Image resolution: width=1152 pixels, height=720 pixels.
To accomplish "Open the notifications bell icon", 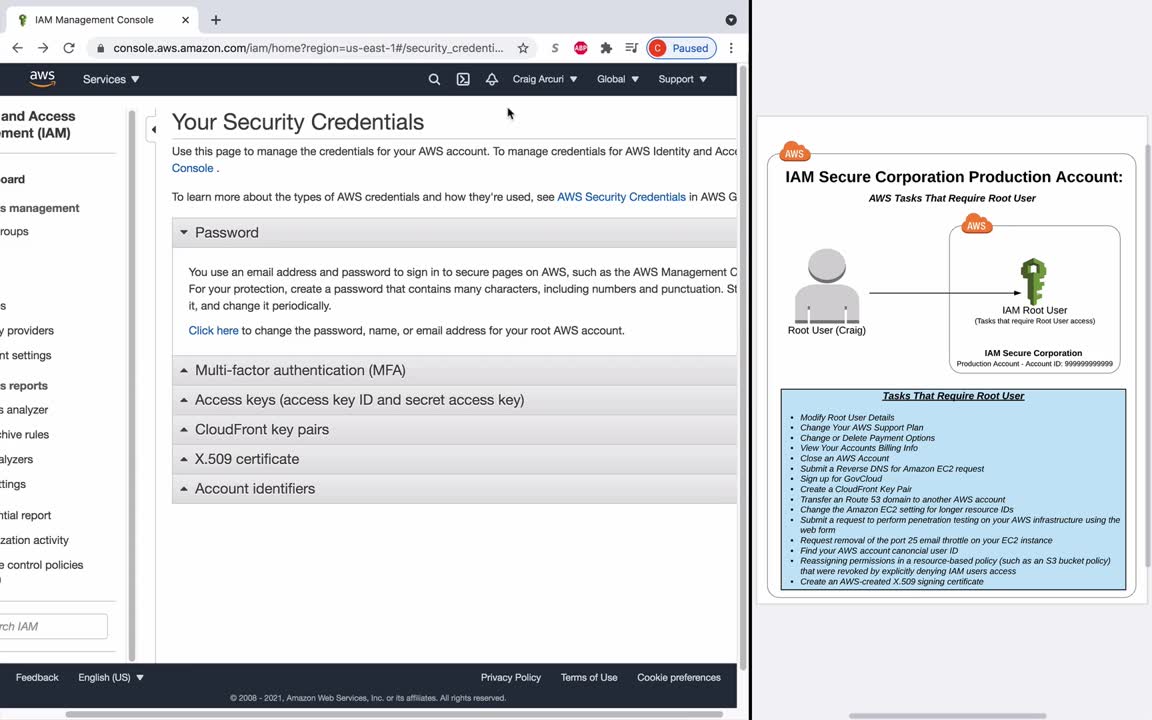I will click(492, 79).
